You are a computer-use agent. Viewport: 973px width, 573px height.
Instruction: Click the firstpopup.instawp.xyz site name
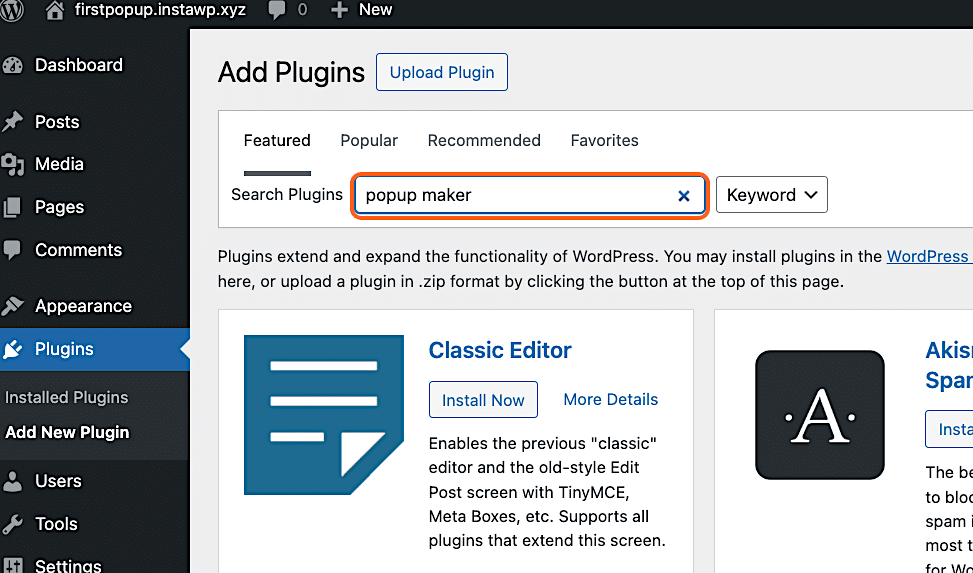[160, 10]
